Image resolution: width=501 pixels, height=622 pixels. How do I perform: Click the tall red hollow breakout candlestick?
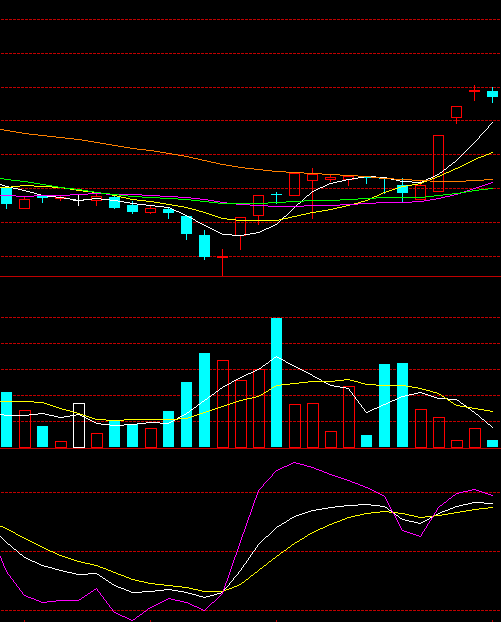coord(438,163)
